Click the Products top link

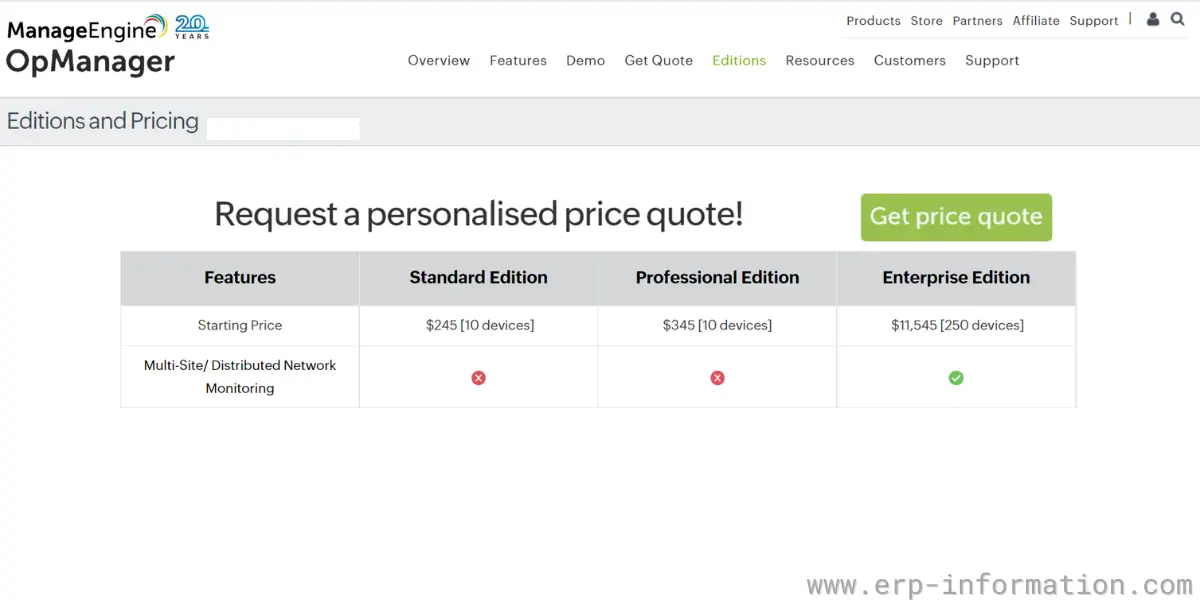[873, 21]
